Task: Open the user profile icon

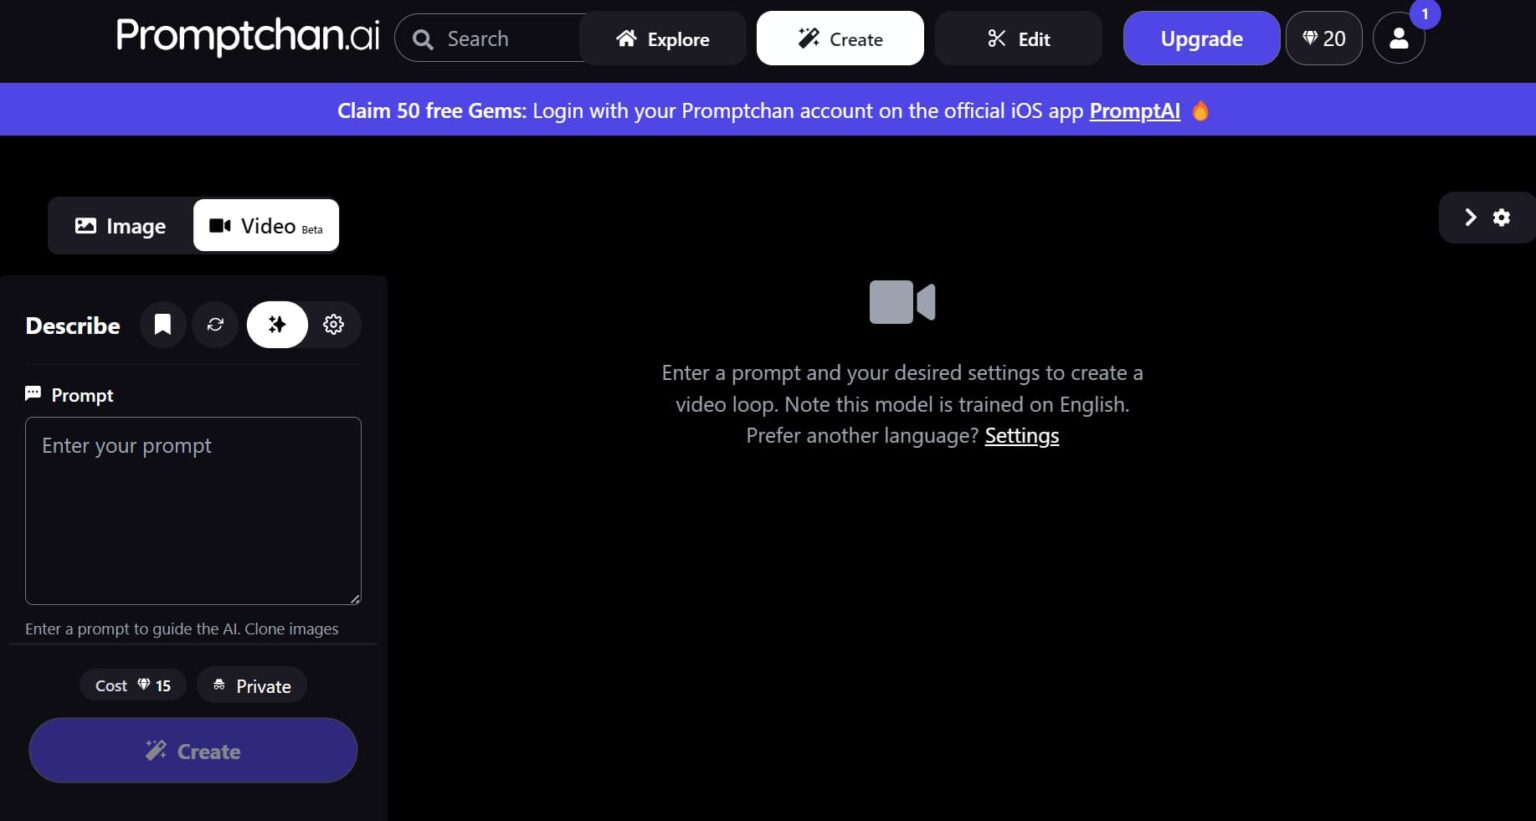Action: [1398, 39]
